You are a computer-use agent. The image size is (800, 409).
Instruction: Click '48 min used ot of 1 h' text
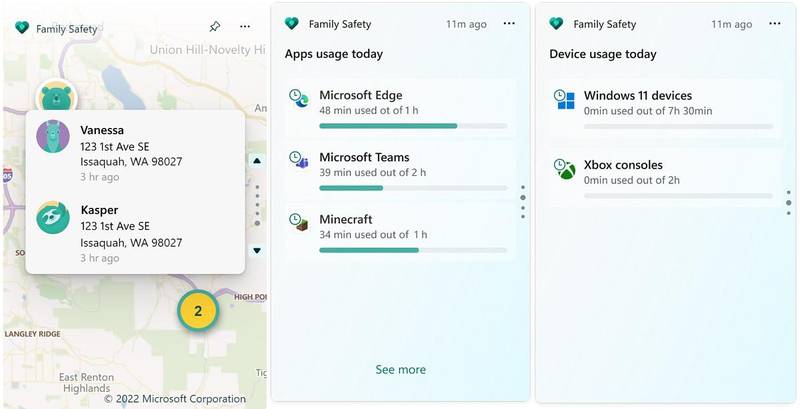[x=369, y=110]
